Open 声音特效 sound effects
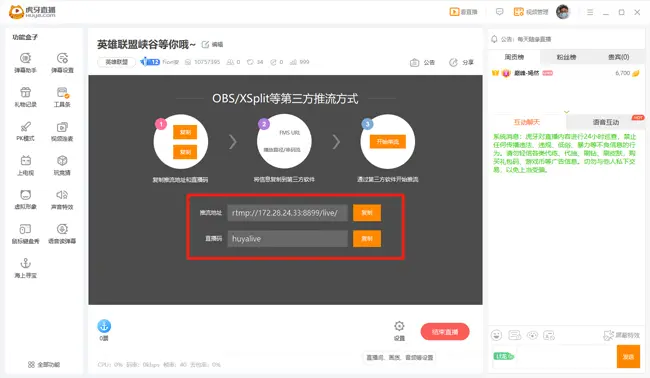Viewport: 650px width, 378px height. click(x=62, y=200)
